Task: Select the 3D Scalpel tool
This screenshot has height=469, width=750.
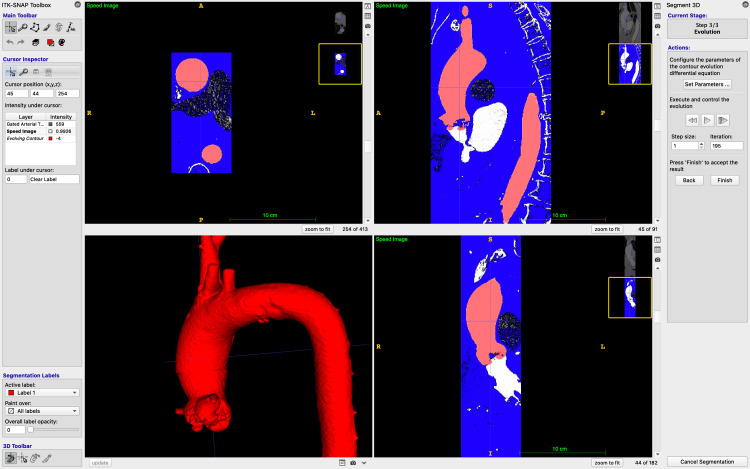Action: click(x=46, y=458)
